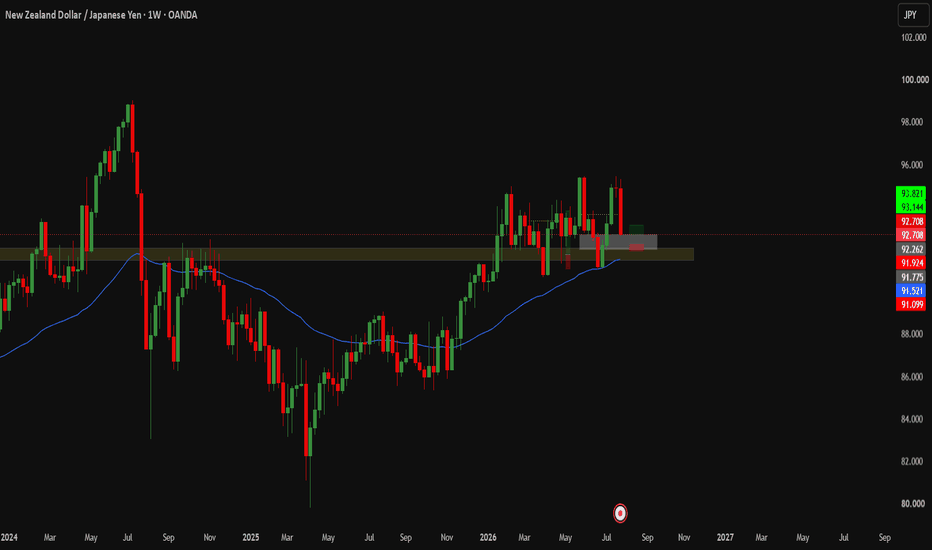The height and width of the screenshot is (550, 932).
Task: Click the gray 92.262 price label
Action: coord(911,249)
